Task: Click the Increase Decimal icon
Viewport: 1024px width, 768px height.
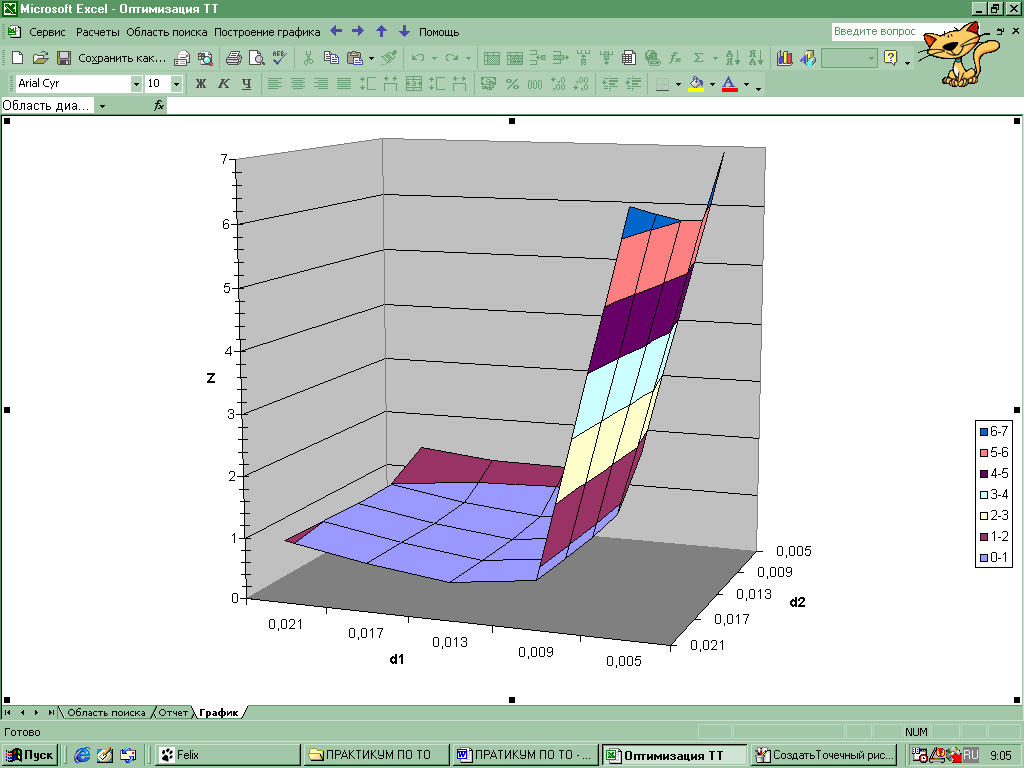Action: (558, 84)
